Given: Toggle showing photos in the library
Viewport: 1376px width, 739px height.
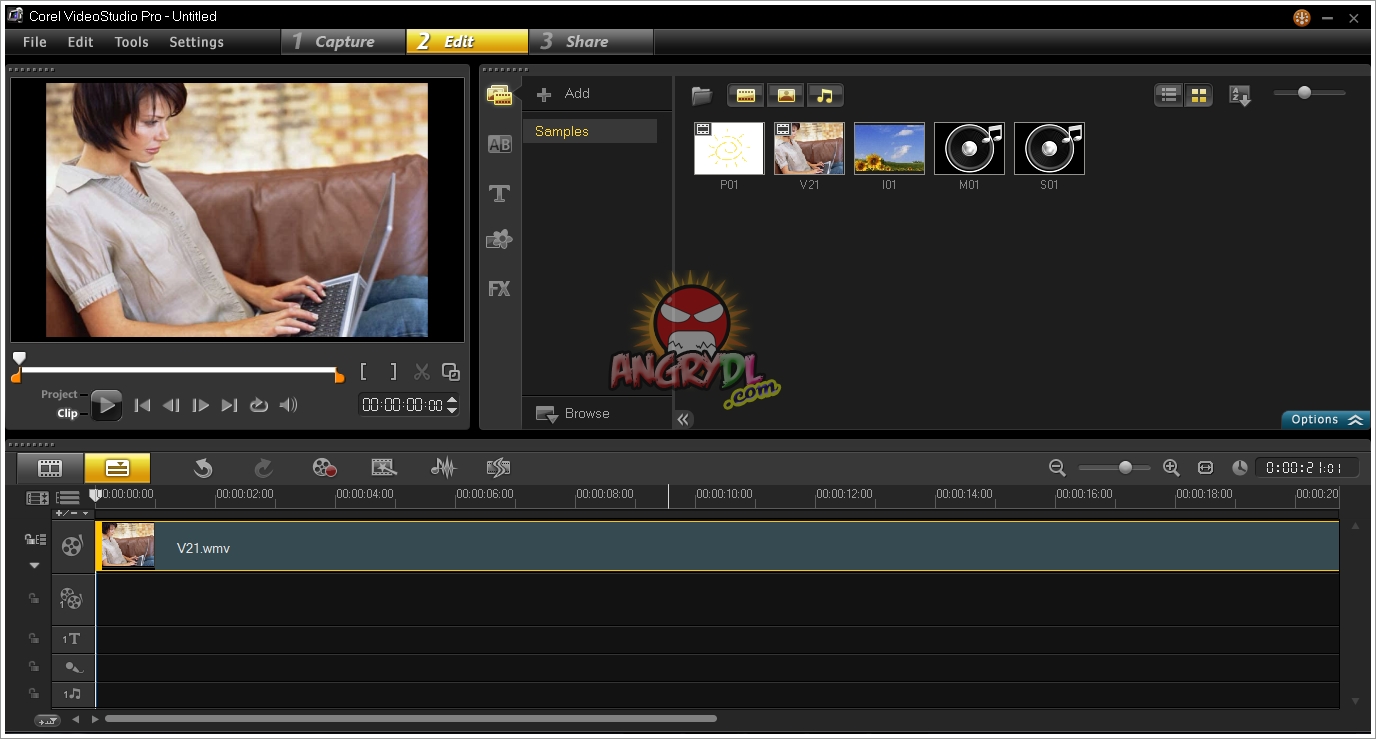Looking at the screenshot, I should coord(785,96).
